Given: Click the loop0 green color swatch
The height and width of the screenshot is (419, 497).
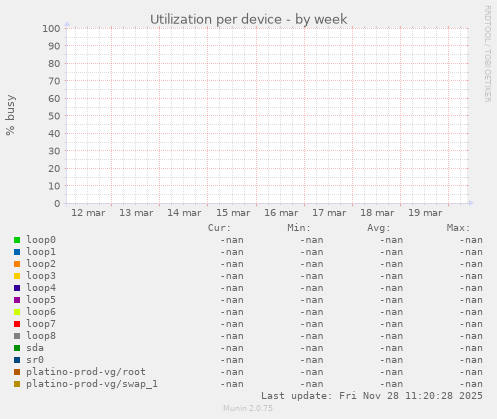Looking at the screenshot, I should (17, 240).
